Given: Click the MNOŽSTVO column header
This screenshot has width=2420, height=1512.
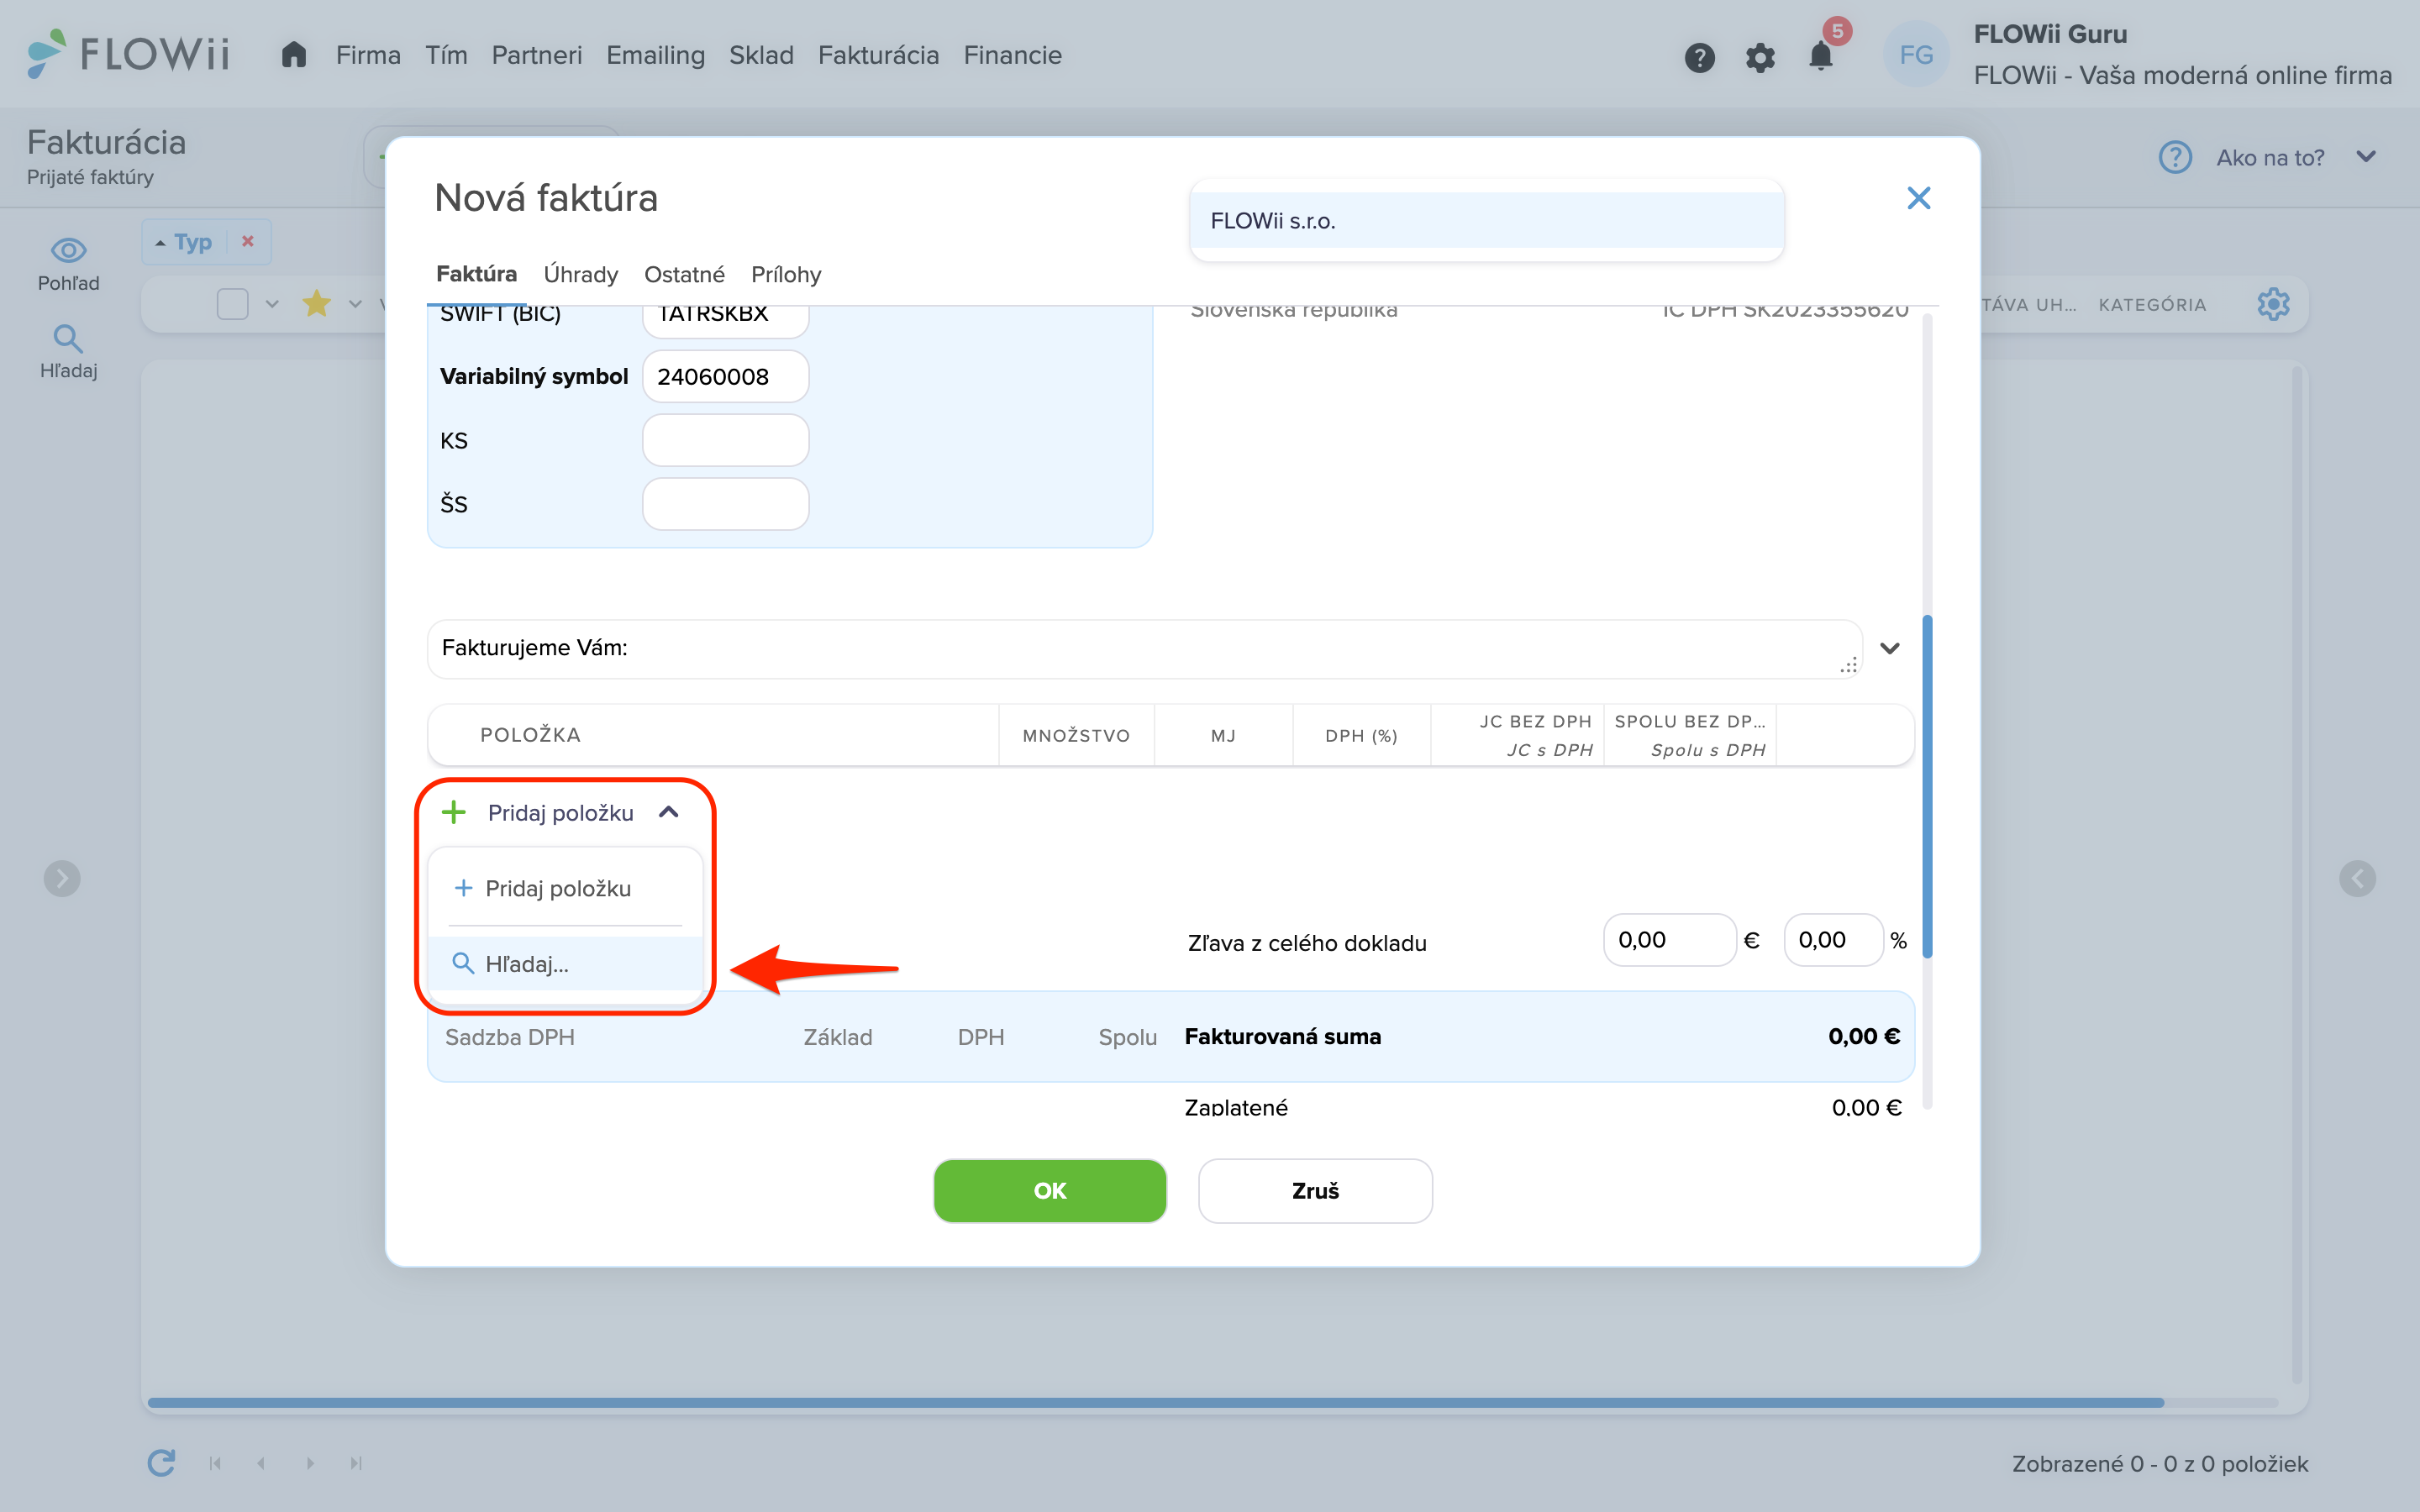Looking at the screenshot, I should point(1076,735).
